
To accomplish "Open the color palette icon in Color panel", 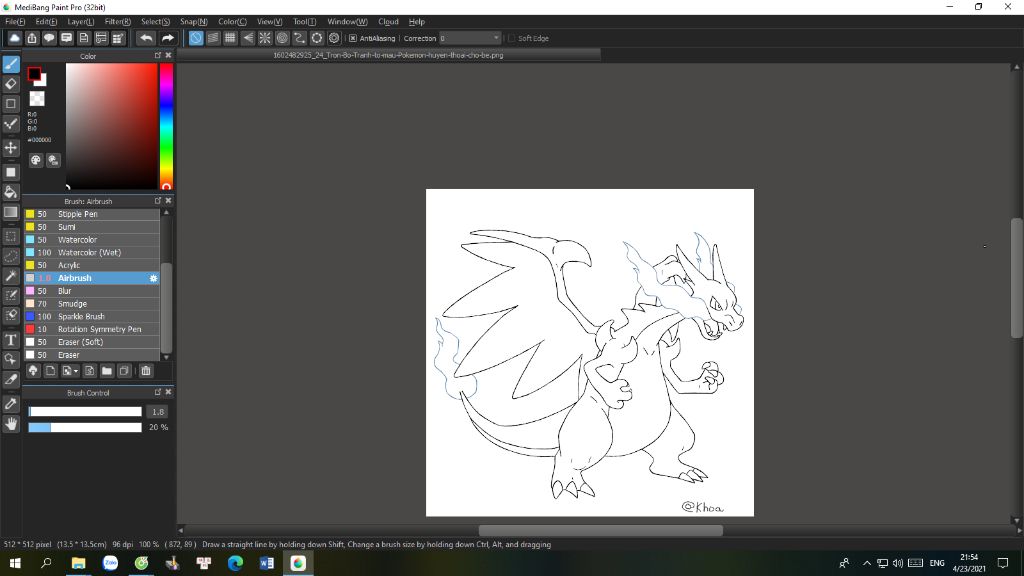I will pos(36,160).
